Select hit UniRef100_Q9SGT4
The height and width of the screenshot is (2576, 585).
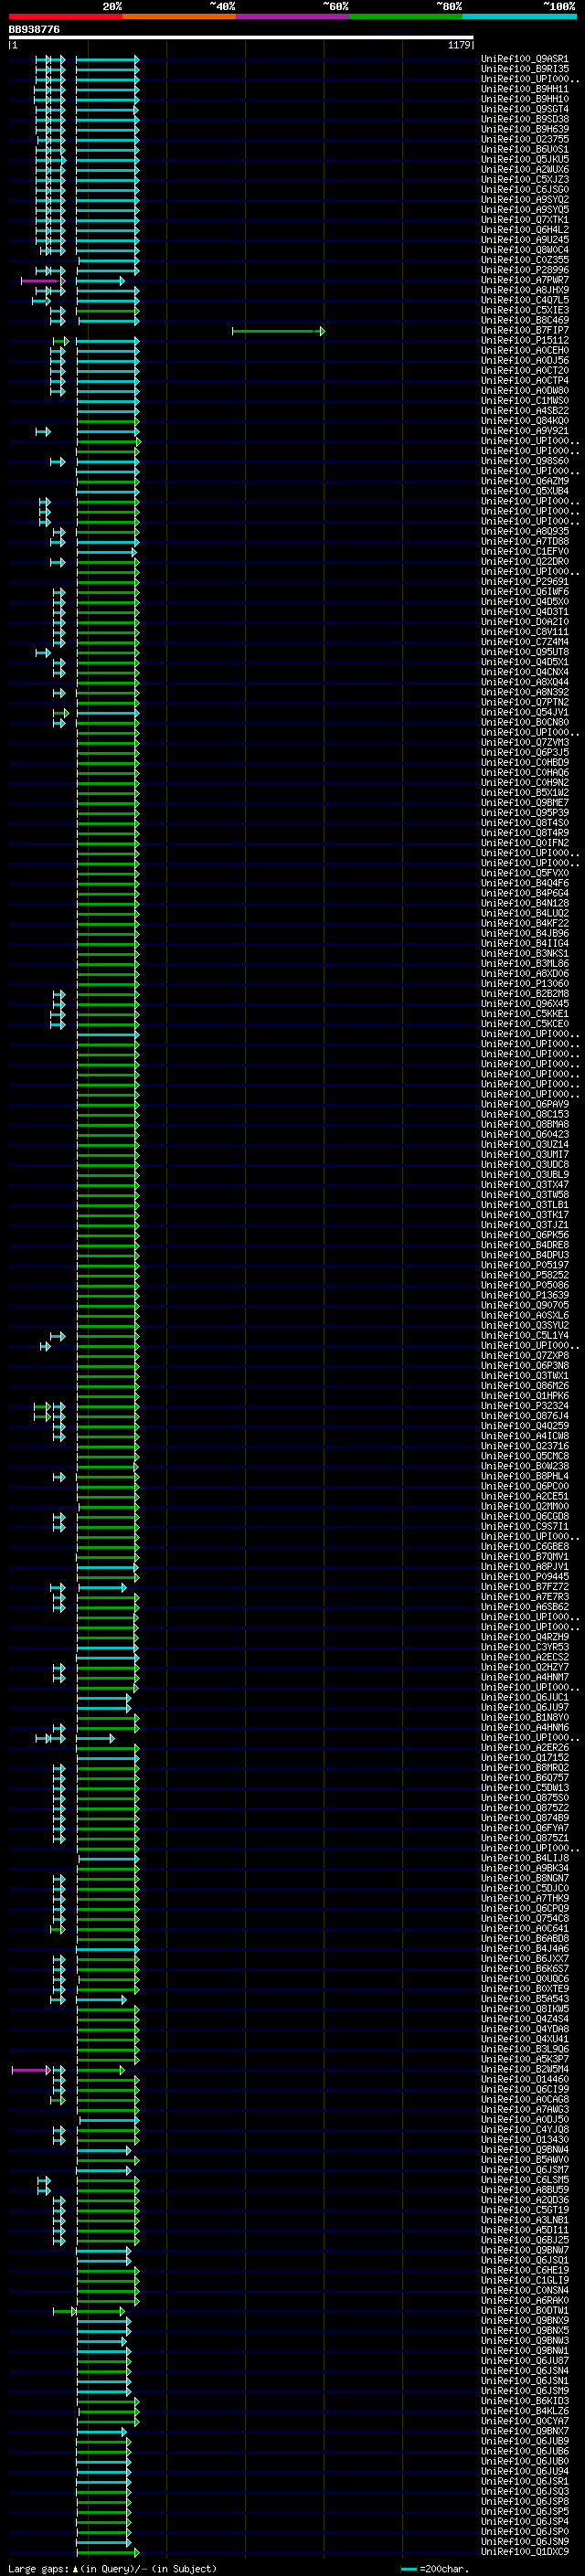coord(525,109)
